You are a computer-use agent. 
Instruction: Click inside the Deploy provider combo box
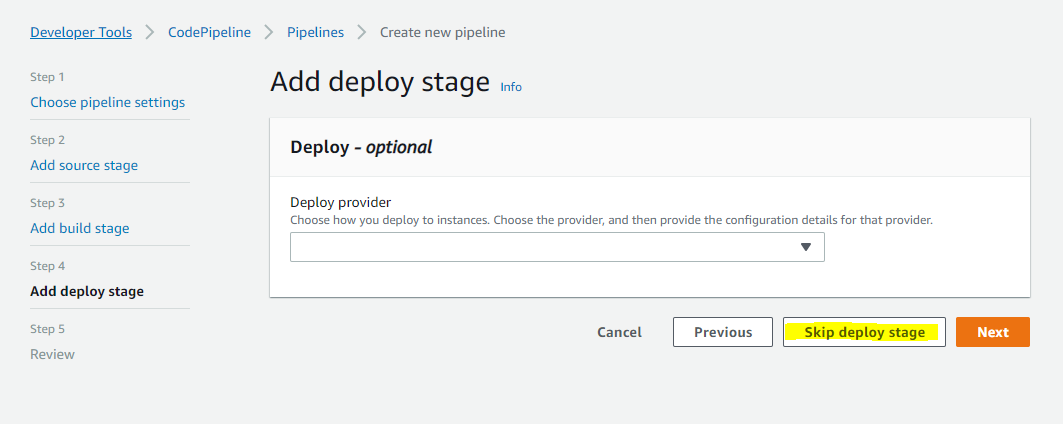[x=557, y=247]
